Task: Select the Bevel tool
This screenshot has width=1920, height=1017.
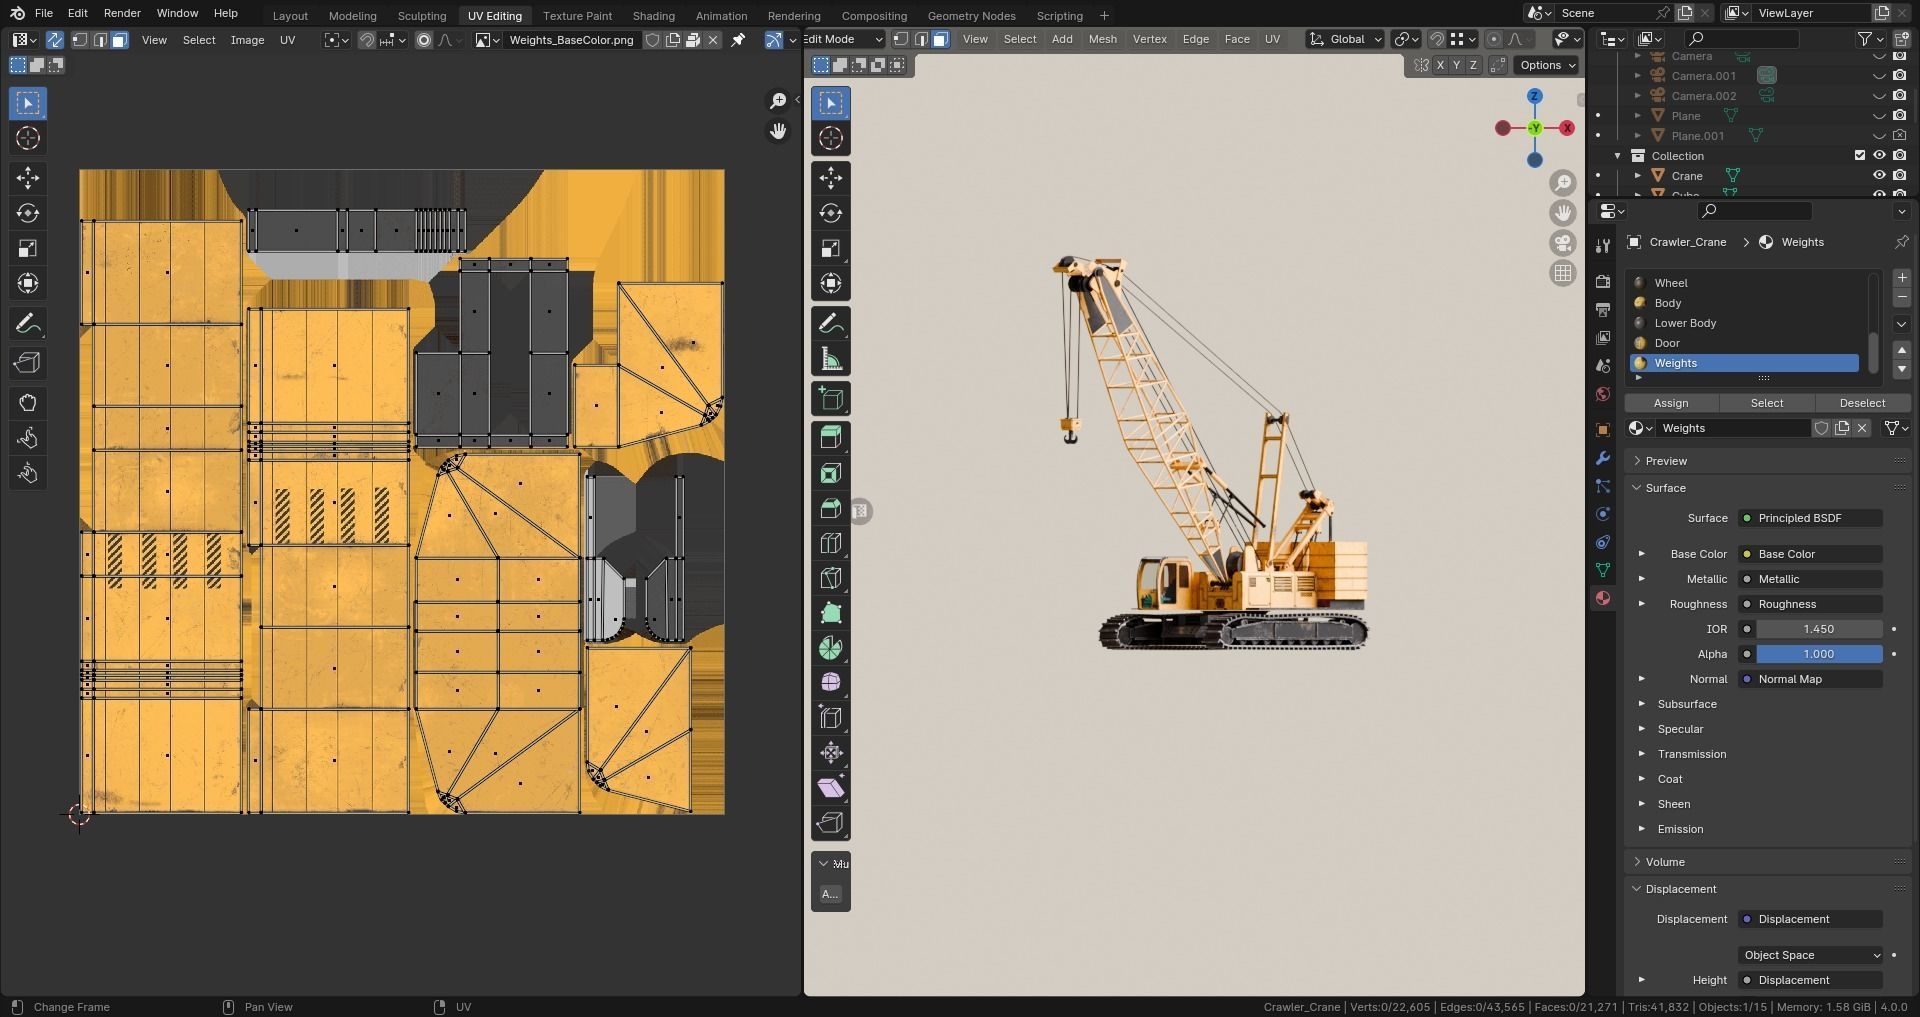Action: pyautogui.click(x=831, y=508)
